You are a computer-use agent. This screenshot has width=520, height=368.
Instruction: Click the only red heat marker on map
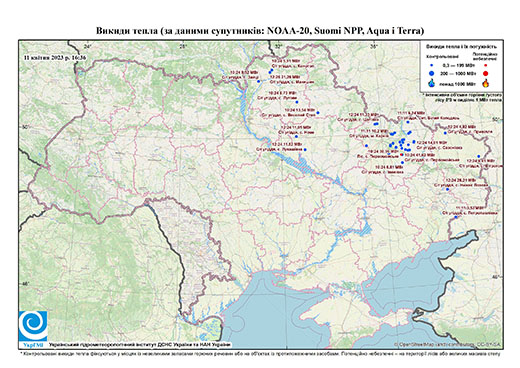click(x=402, y=155)
